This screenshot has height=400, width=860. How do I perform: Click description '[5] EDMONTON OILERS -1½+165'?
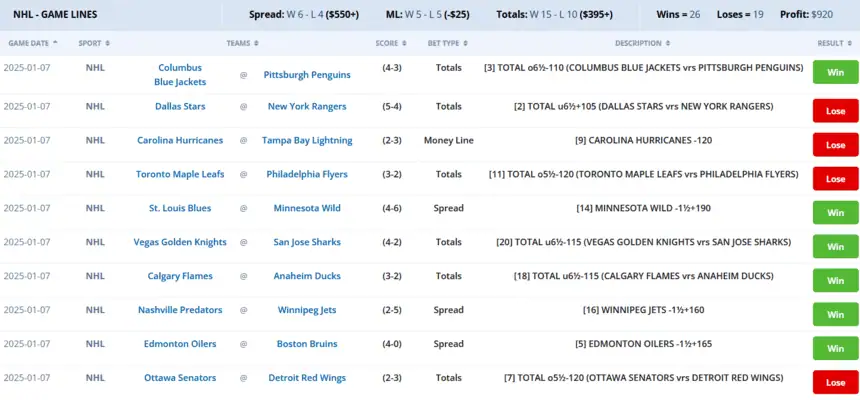point(643,345)
